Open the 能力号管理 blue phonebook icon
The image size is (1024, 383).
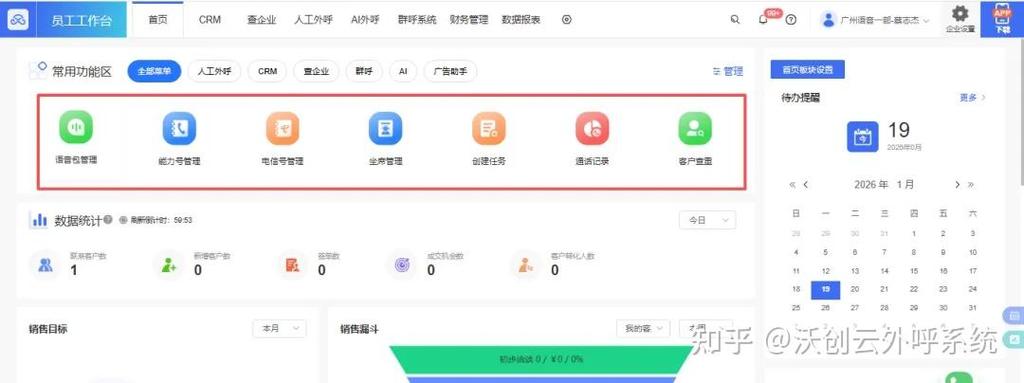(x=179, y=128)
